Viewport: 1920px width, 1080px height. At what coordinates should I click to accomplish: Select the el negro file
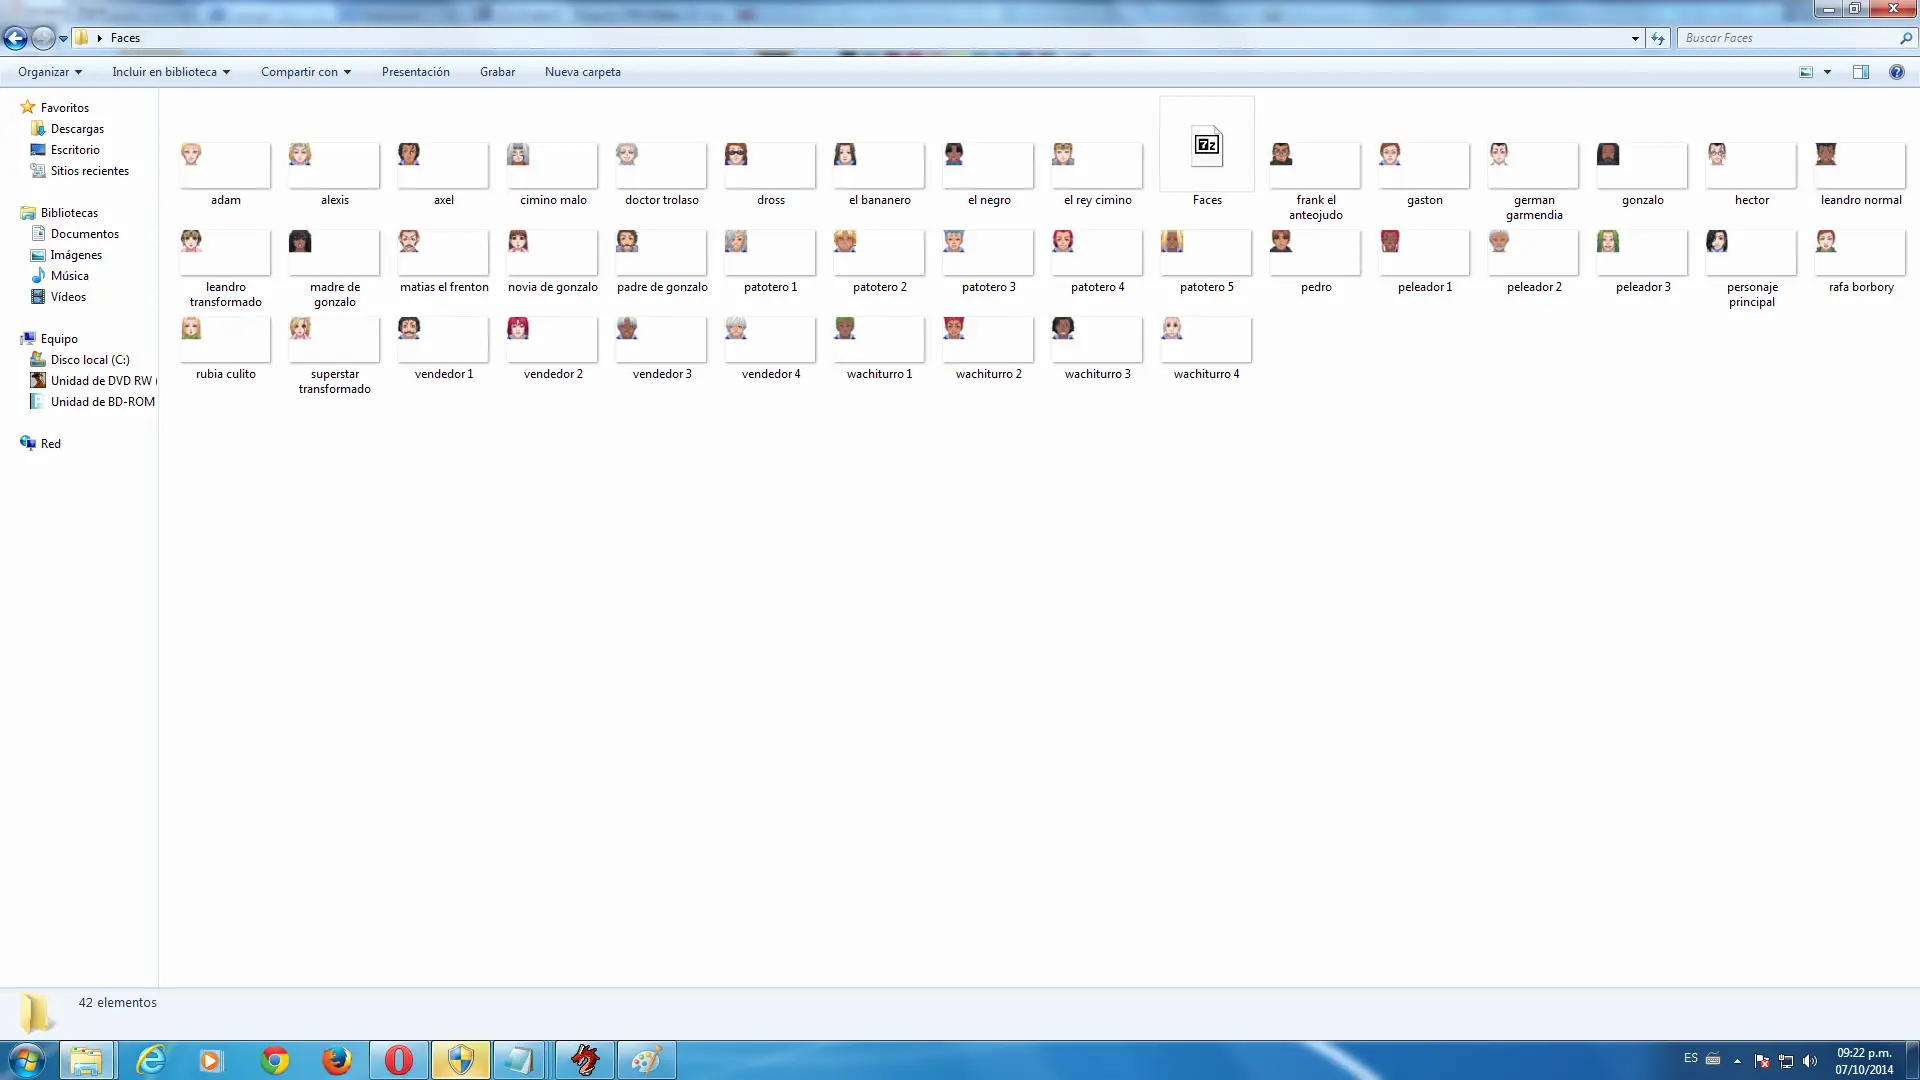[x=989, y=166]
